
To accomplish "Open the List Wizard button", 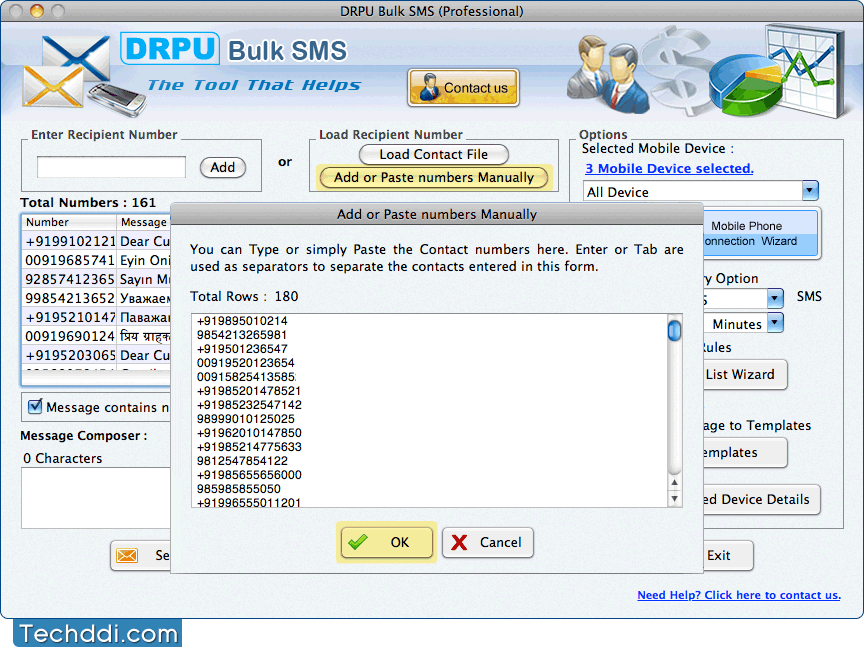I will coord(745,375).
